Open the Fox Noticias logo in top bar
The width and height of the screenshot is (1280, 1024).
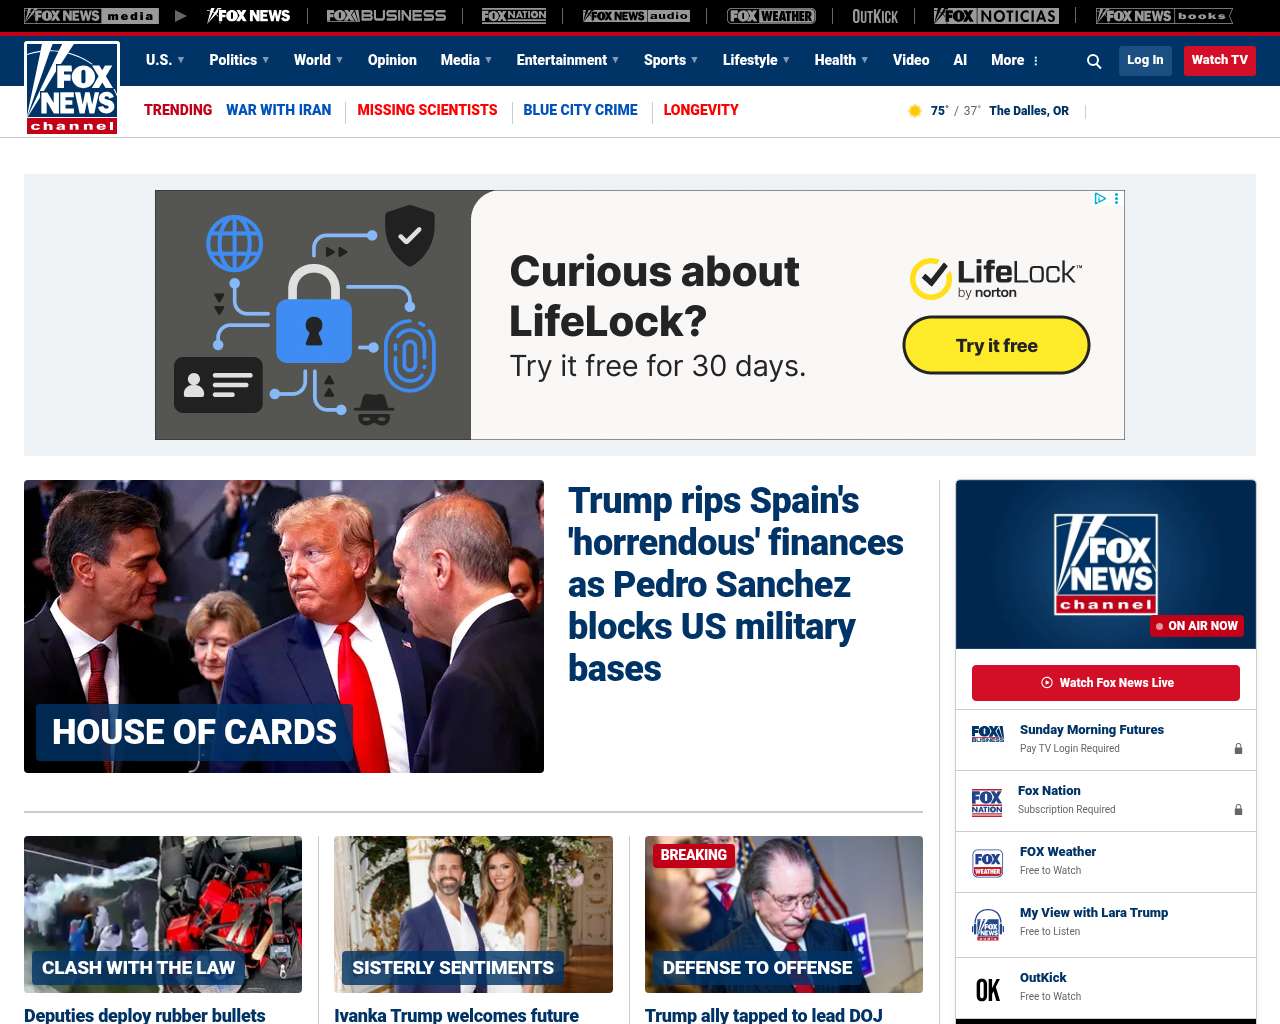click(996, 16)
